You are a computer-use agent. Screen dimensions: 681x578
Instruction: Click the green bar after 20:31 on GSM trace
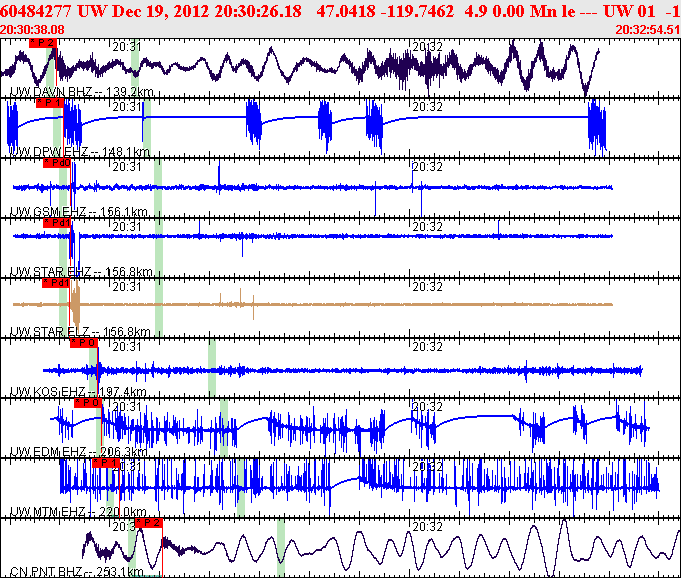tap(158, 188)
